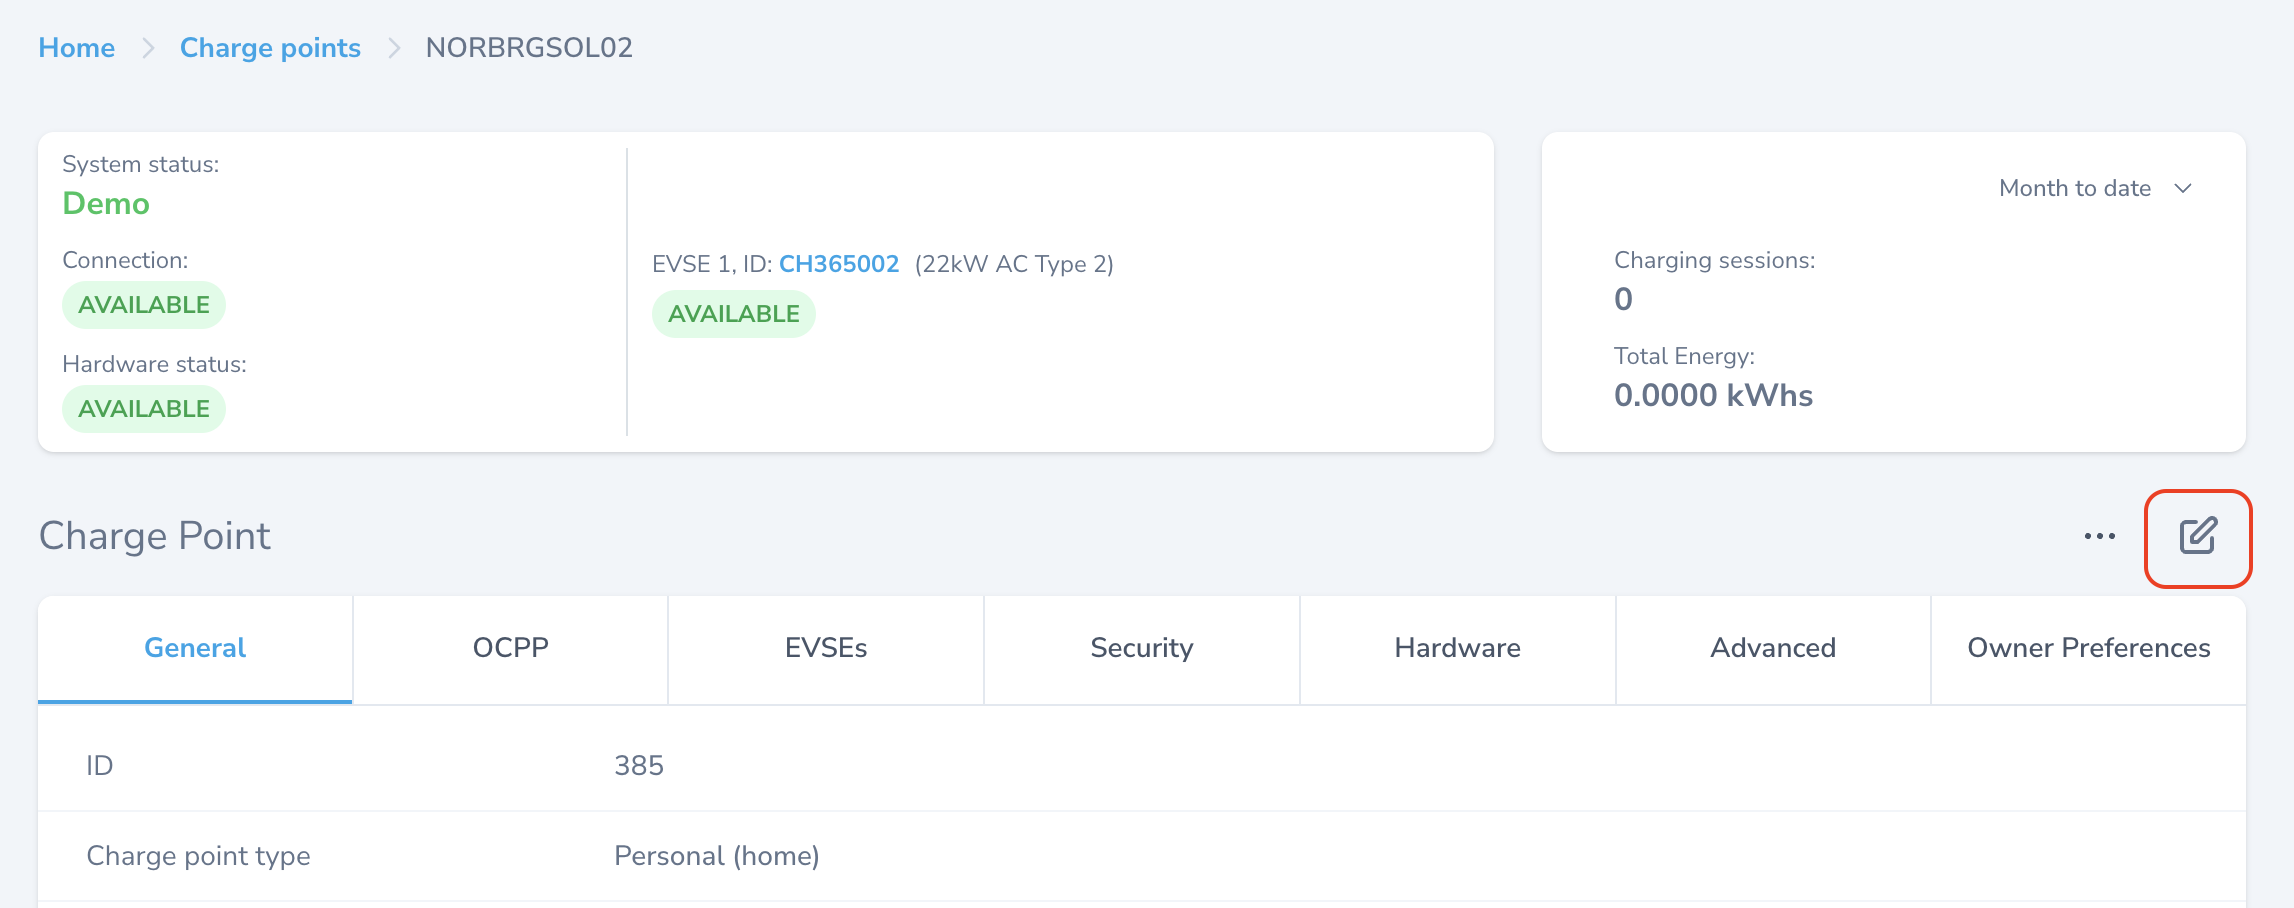Image resolution: width=2294 pixels, height=908 pixels.
Task: Click the Charge Point section heading
Action: click(x=155, y=537)
